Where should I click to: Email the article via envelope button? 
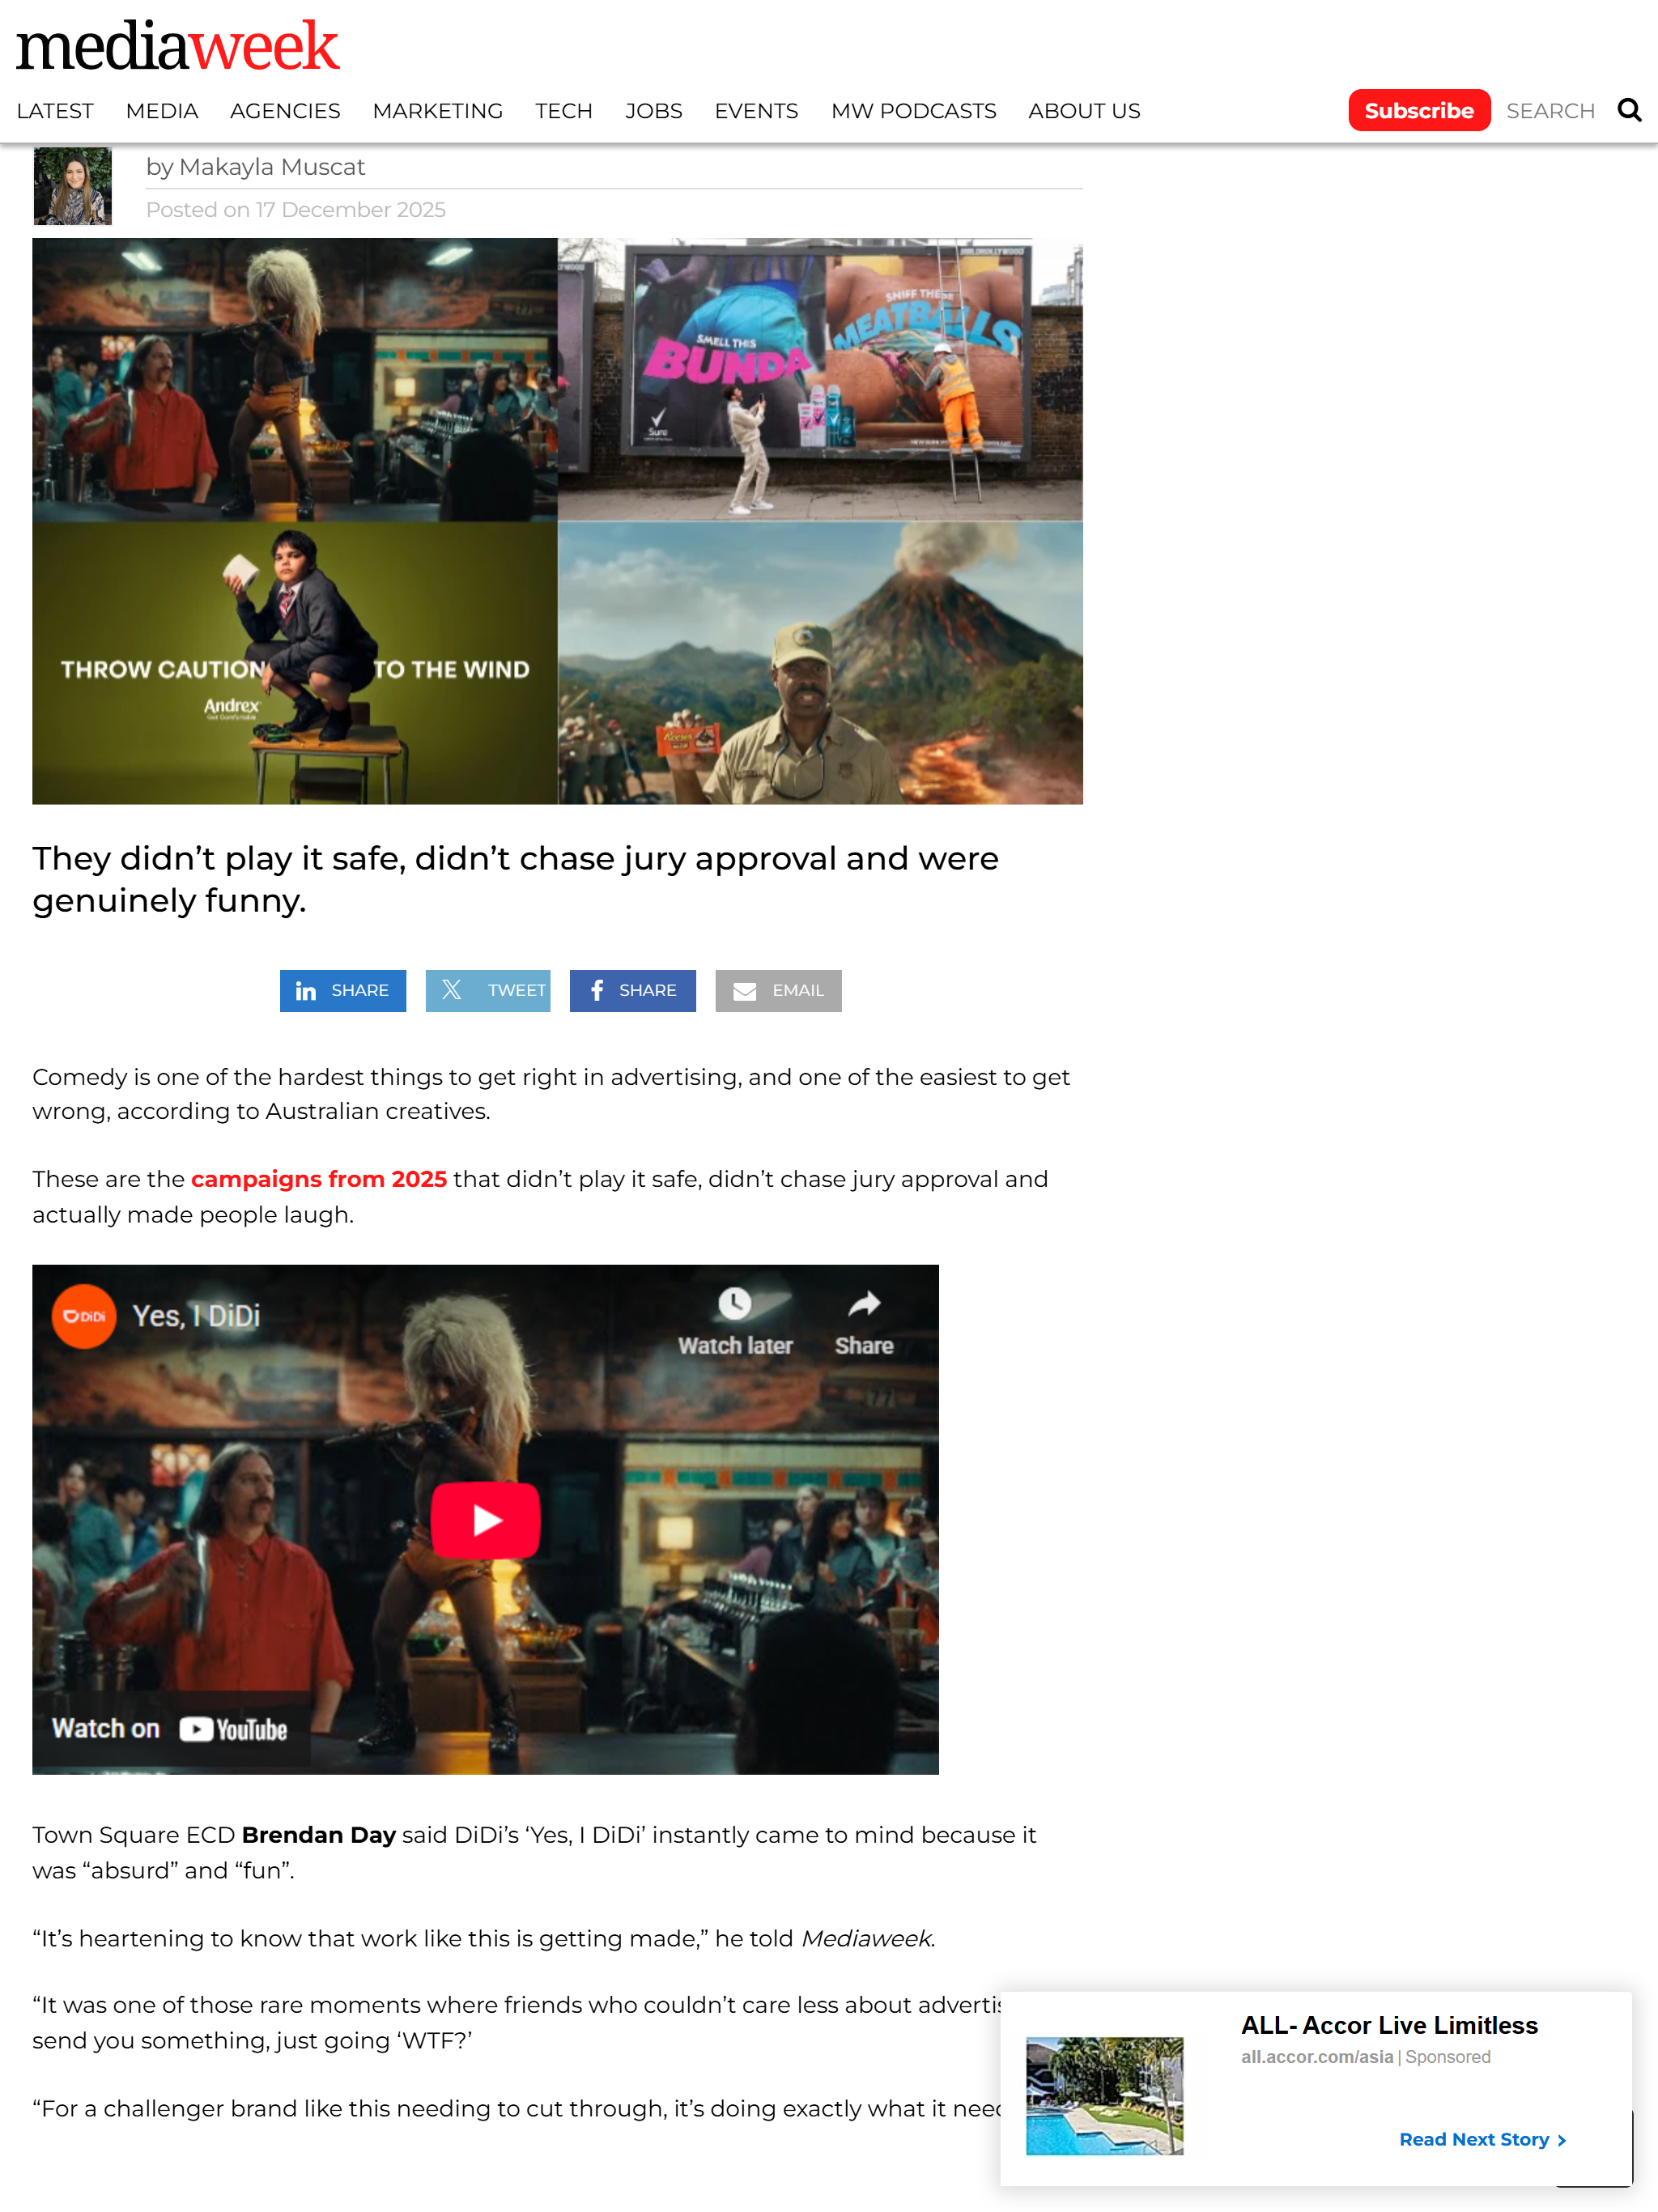click(778, 990)
